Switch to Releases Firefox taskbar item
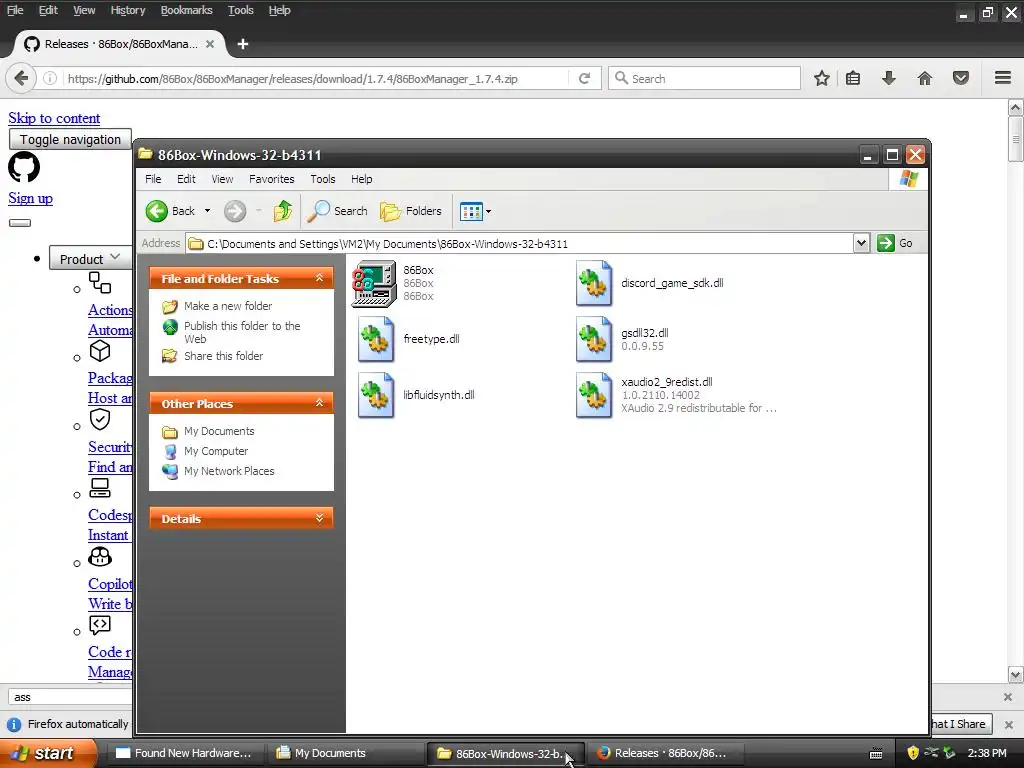 tap(663, 753)
